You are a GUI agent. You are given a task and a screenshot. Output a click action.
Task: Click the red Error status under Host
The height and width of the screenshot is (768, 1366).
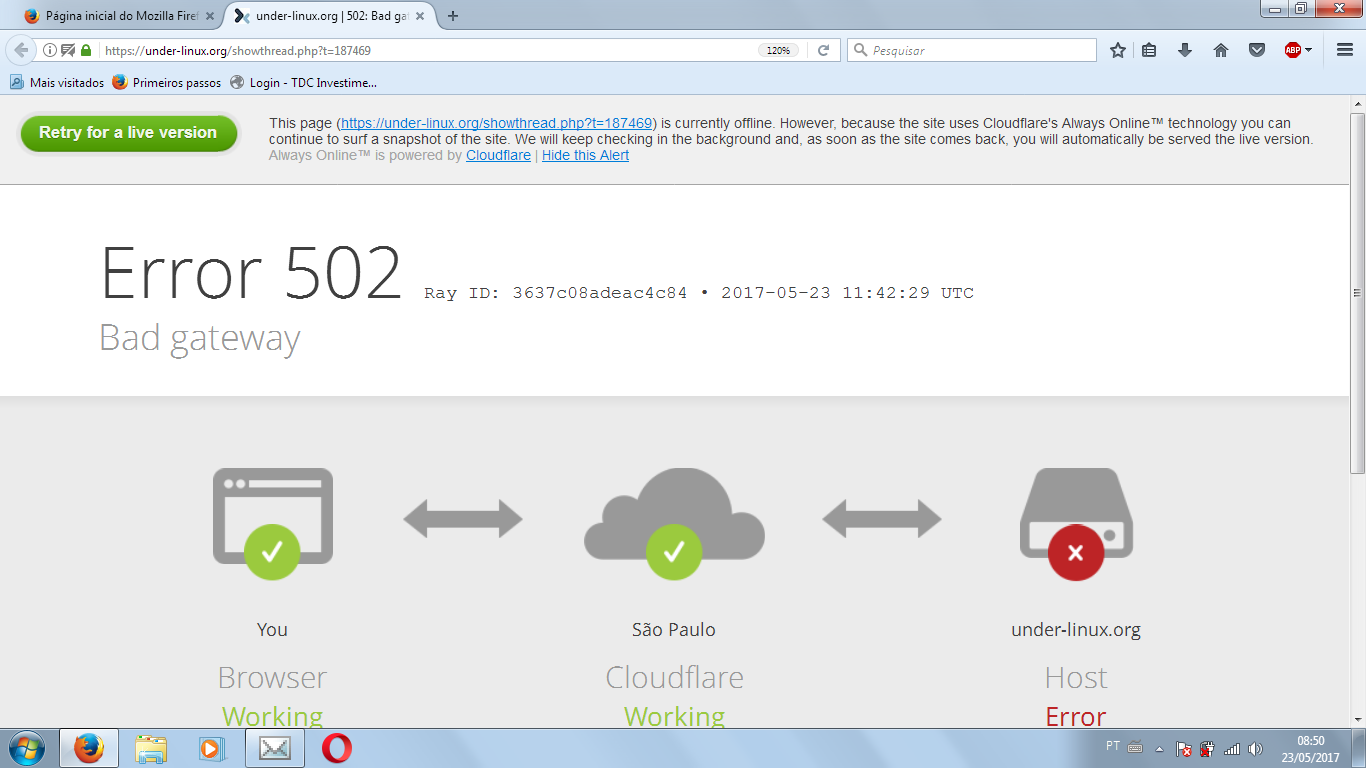click(1076, 716)
